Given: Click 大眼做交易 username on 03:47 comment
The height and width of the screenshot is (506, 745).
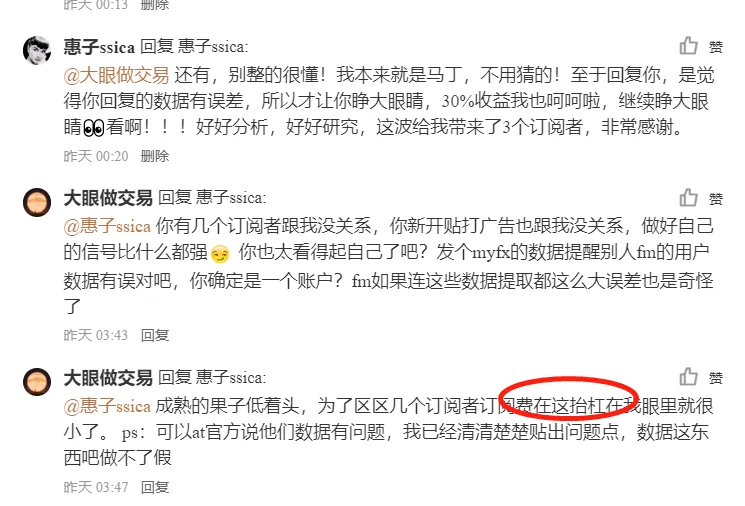Looking at the screenshot, I should [108, 378].
